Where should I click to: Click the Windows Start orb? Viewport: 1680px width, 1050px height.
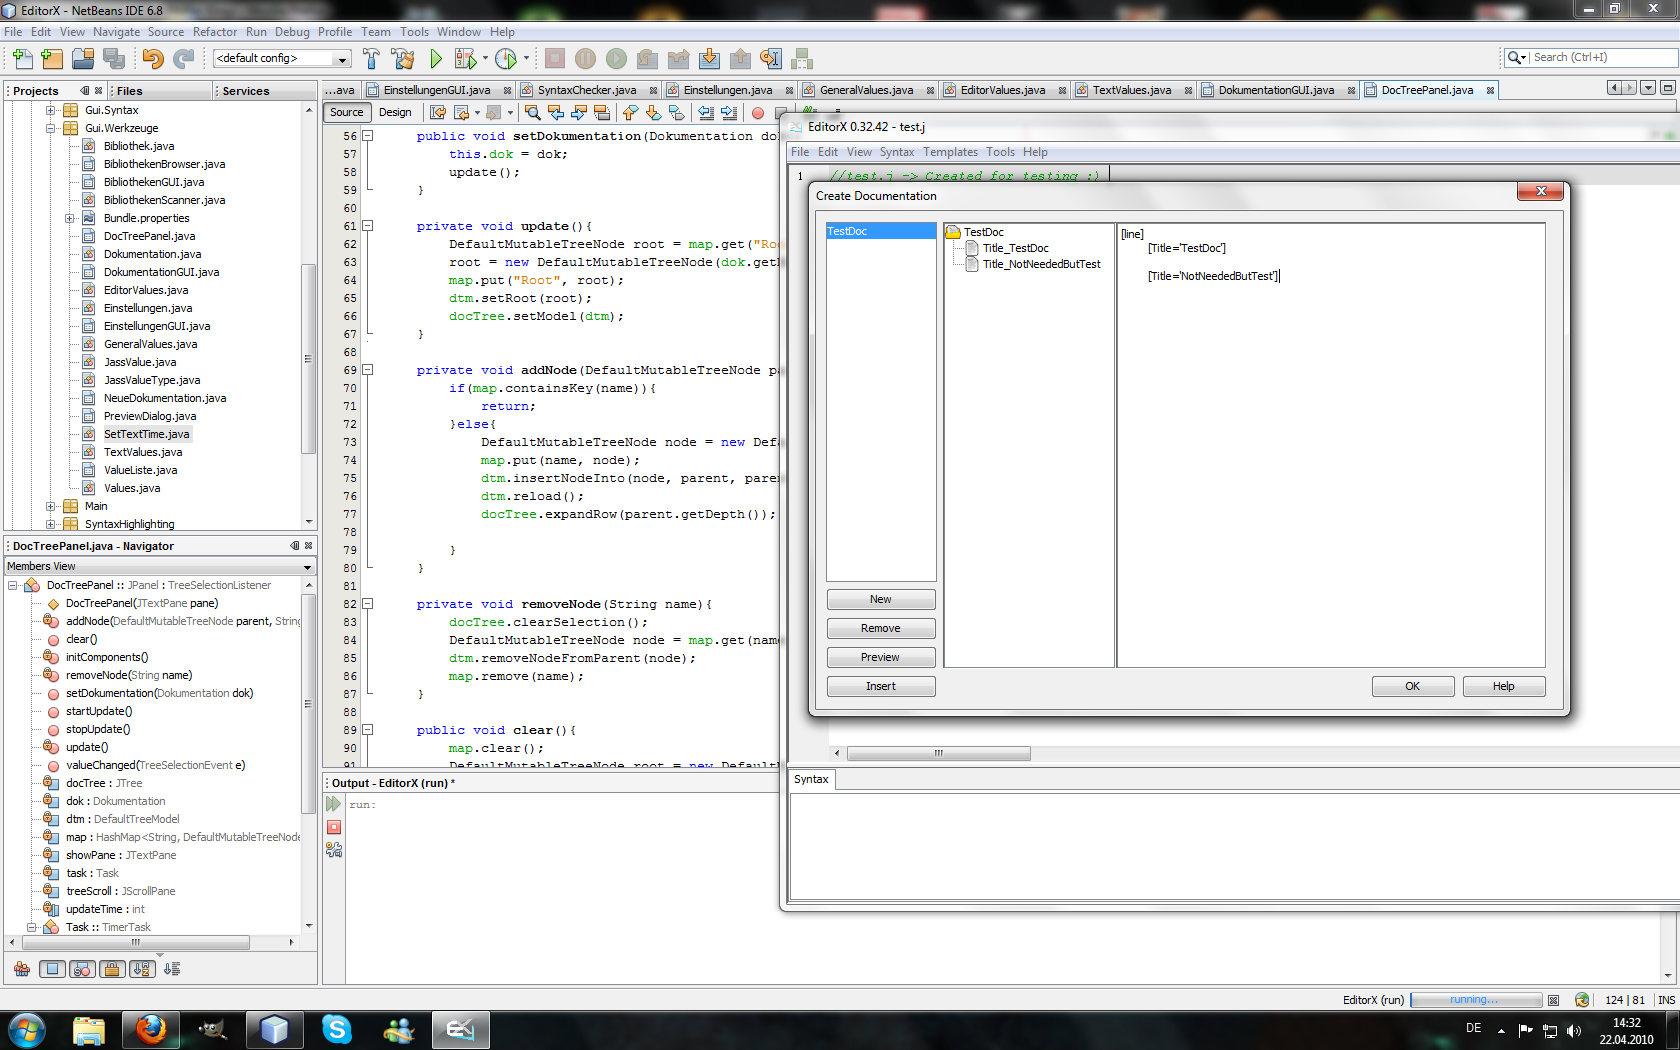[26, 1029]
